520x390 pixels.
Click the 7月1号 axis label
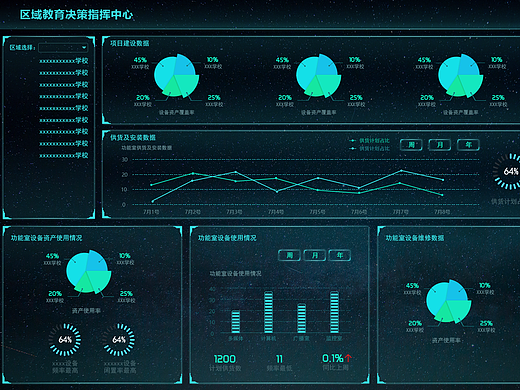click(151, 212)
